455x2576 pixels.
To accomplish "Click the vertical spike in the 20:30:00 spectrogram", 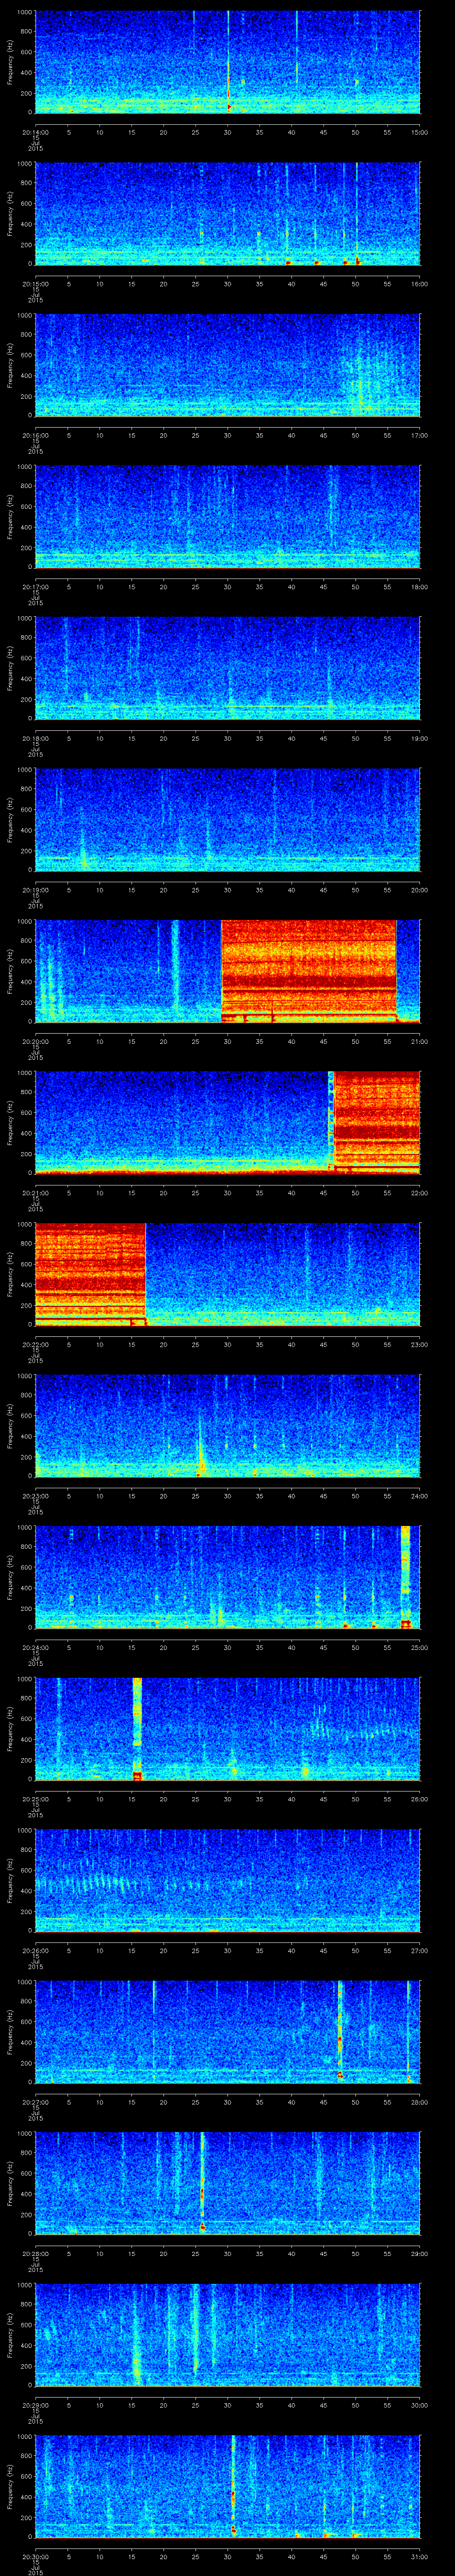I will pyautogui.click(x=233, y=2485).
